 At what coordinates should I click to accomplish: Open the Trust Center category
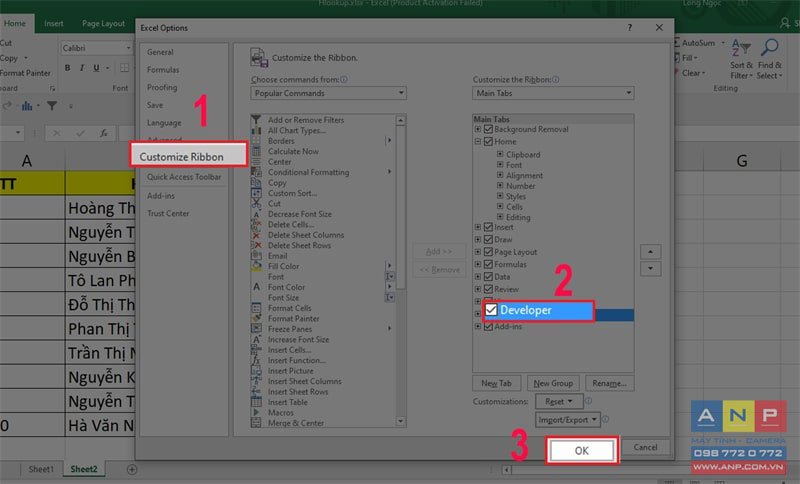pos(168,213)
